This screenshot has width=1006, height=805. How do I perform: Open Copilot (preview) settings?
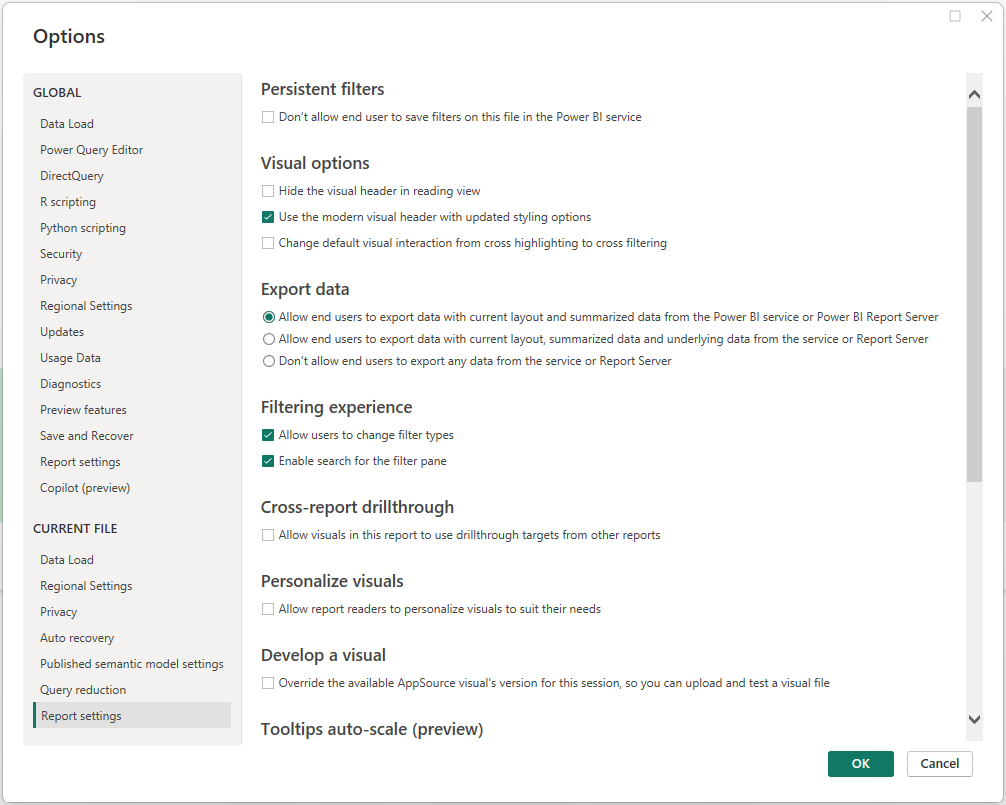tap(85, 488)
